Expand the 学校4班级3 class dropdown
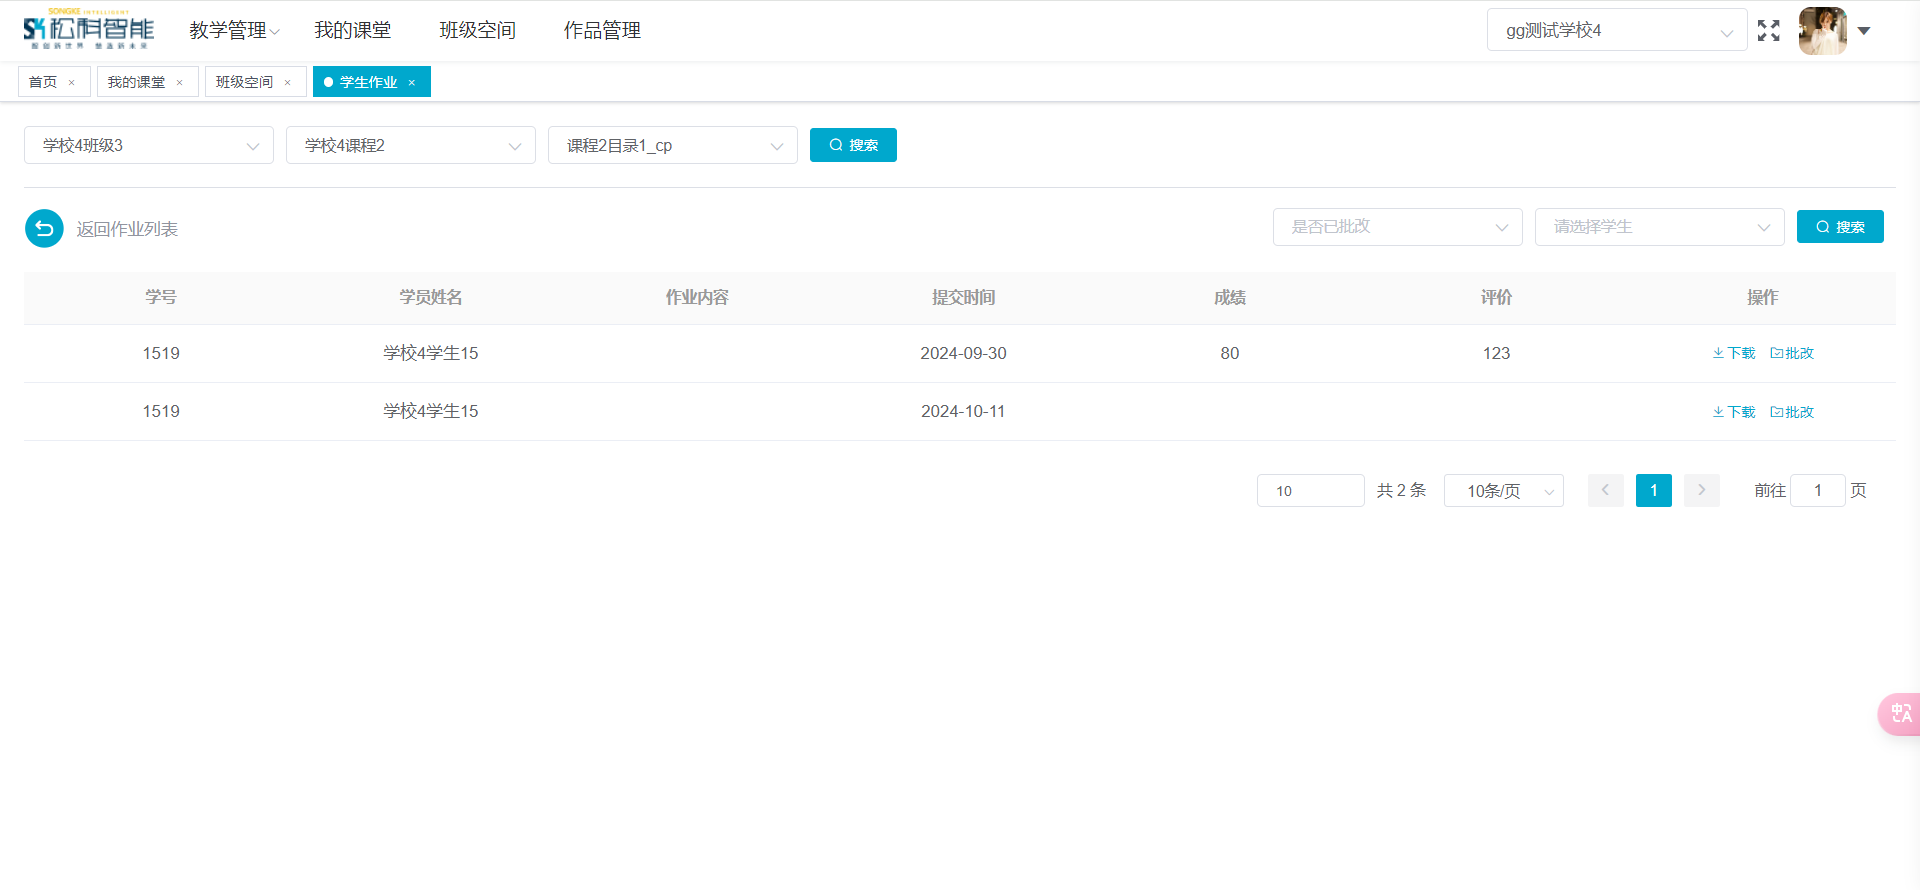1920x890 pixels. coord(149,146)
